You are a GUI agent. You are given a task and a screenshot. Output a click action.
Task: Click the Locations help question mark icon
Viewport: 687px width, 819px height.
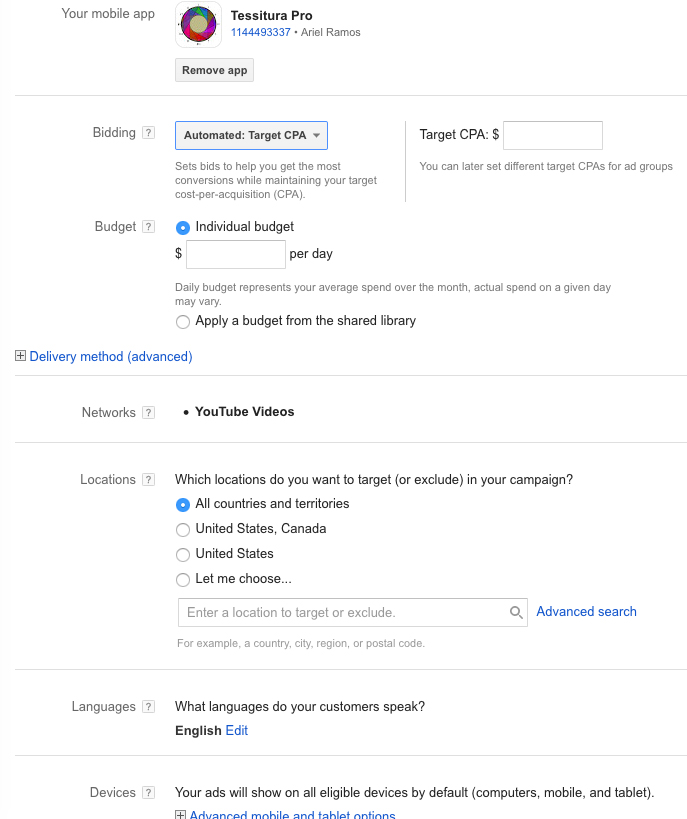148,480
